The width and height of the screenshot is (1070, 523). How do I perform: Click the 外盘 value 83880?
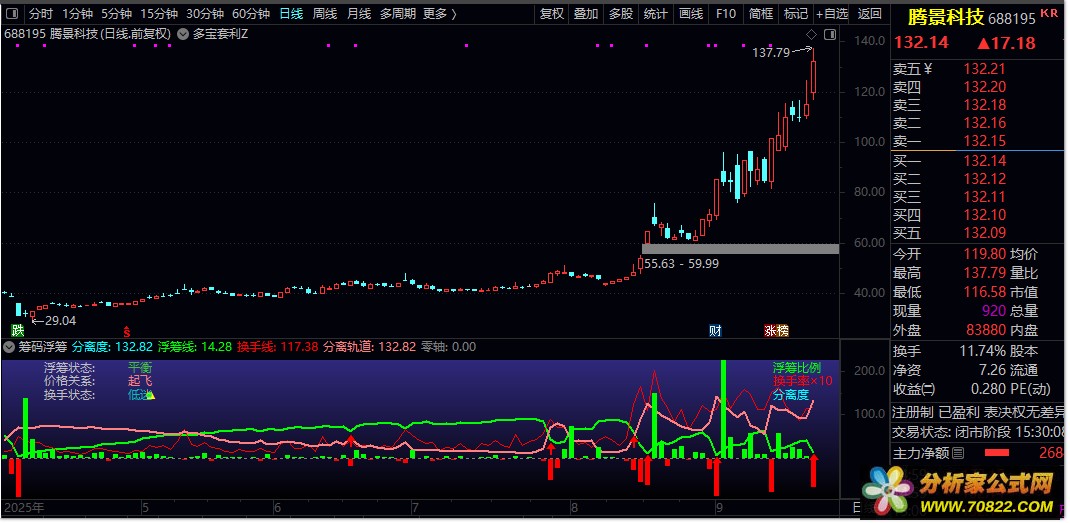[x=985, y=330]
